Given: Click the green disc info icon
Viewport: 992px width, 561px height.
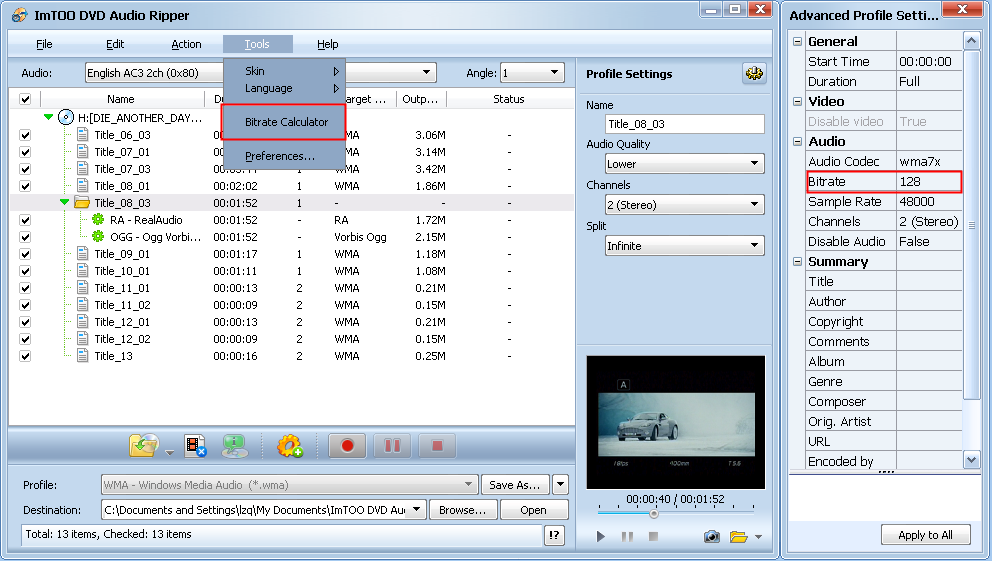Looking at the screenshot, I should pyautogui.click(x=235, y=446).
